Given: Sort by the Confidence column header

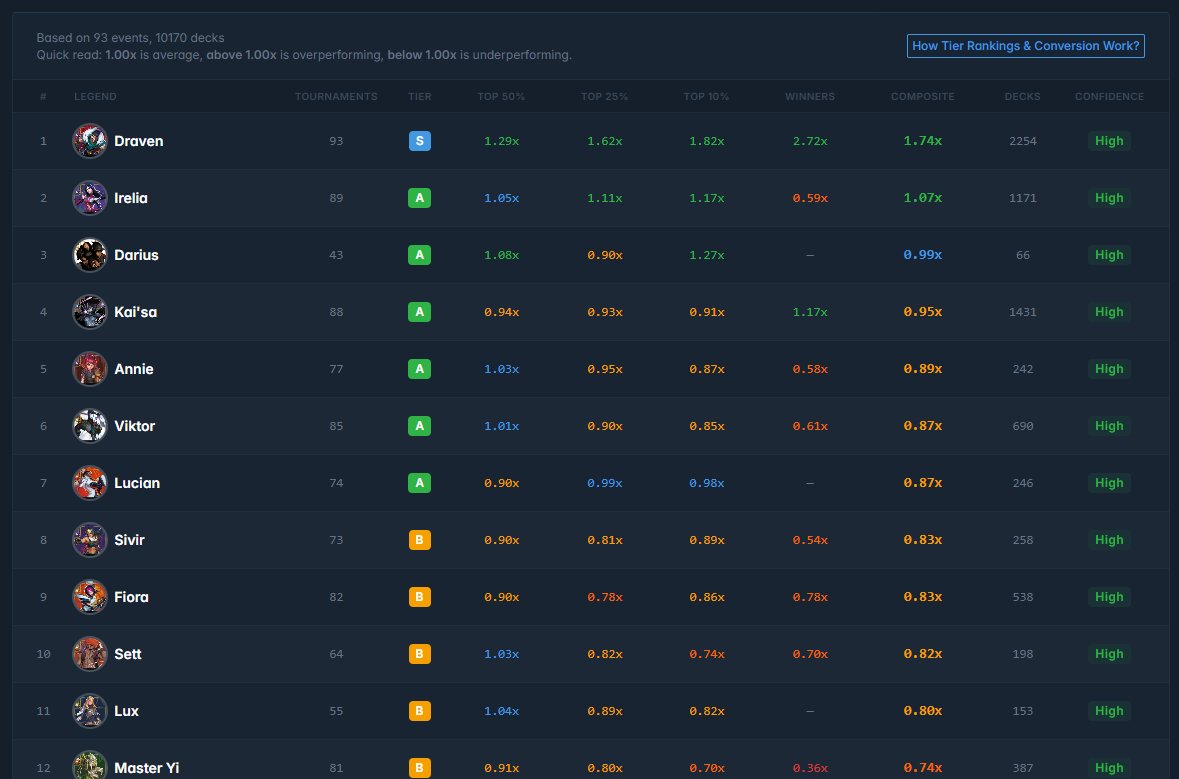Looking at the screenshot, I should 1109,96.
